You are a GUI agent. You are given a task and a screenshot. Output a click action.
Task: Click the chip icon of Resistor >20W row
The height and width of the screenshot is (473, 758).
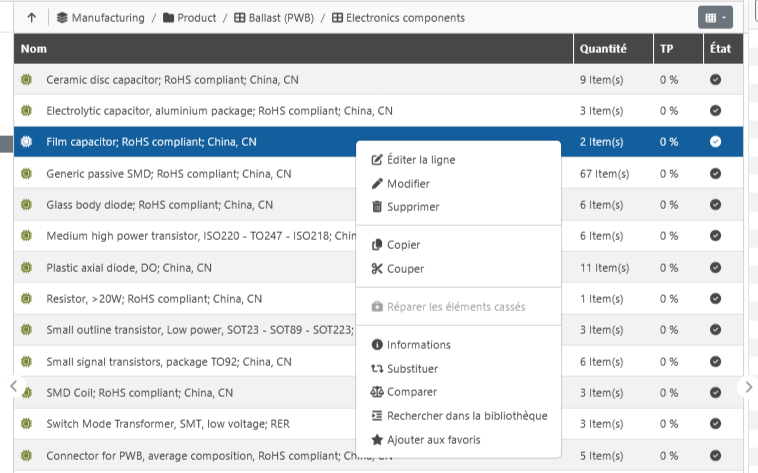pyautogui.click(x=27, y=298)
